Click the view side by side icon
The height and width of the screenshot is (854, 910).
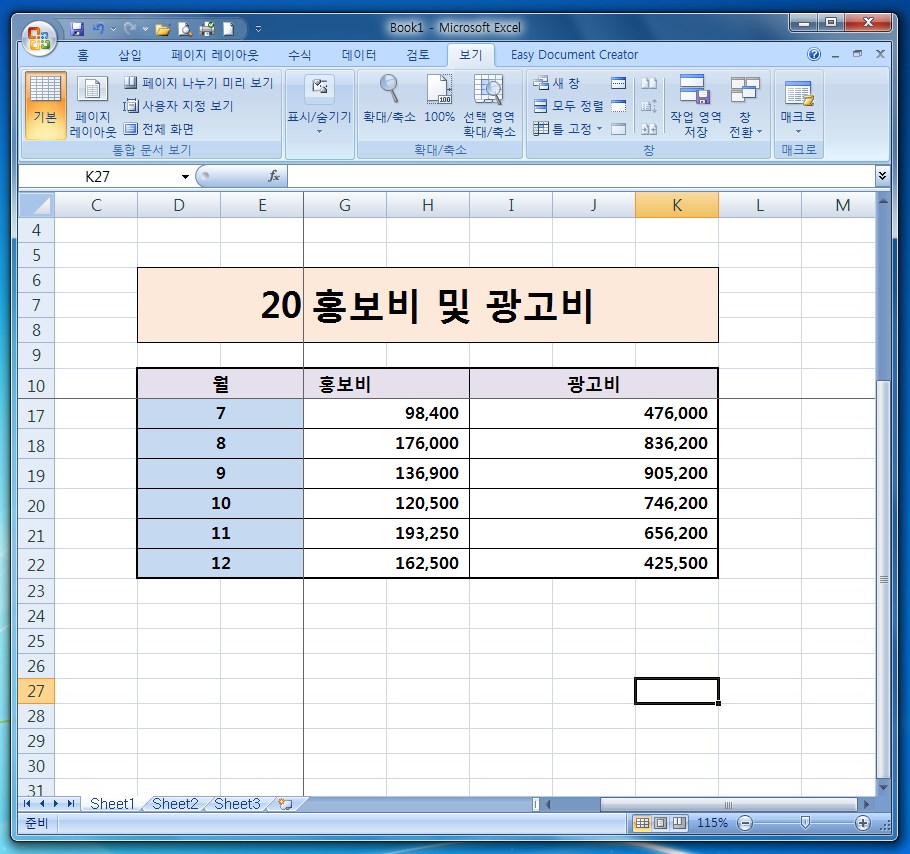649,84
